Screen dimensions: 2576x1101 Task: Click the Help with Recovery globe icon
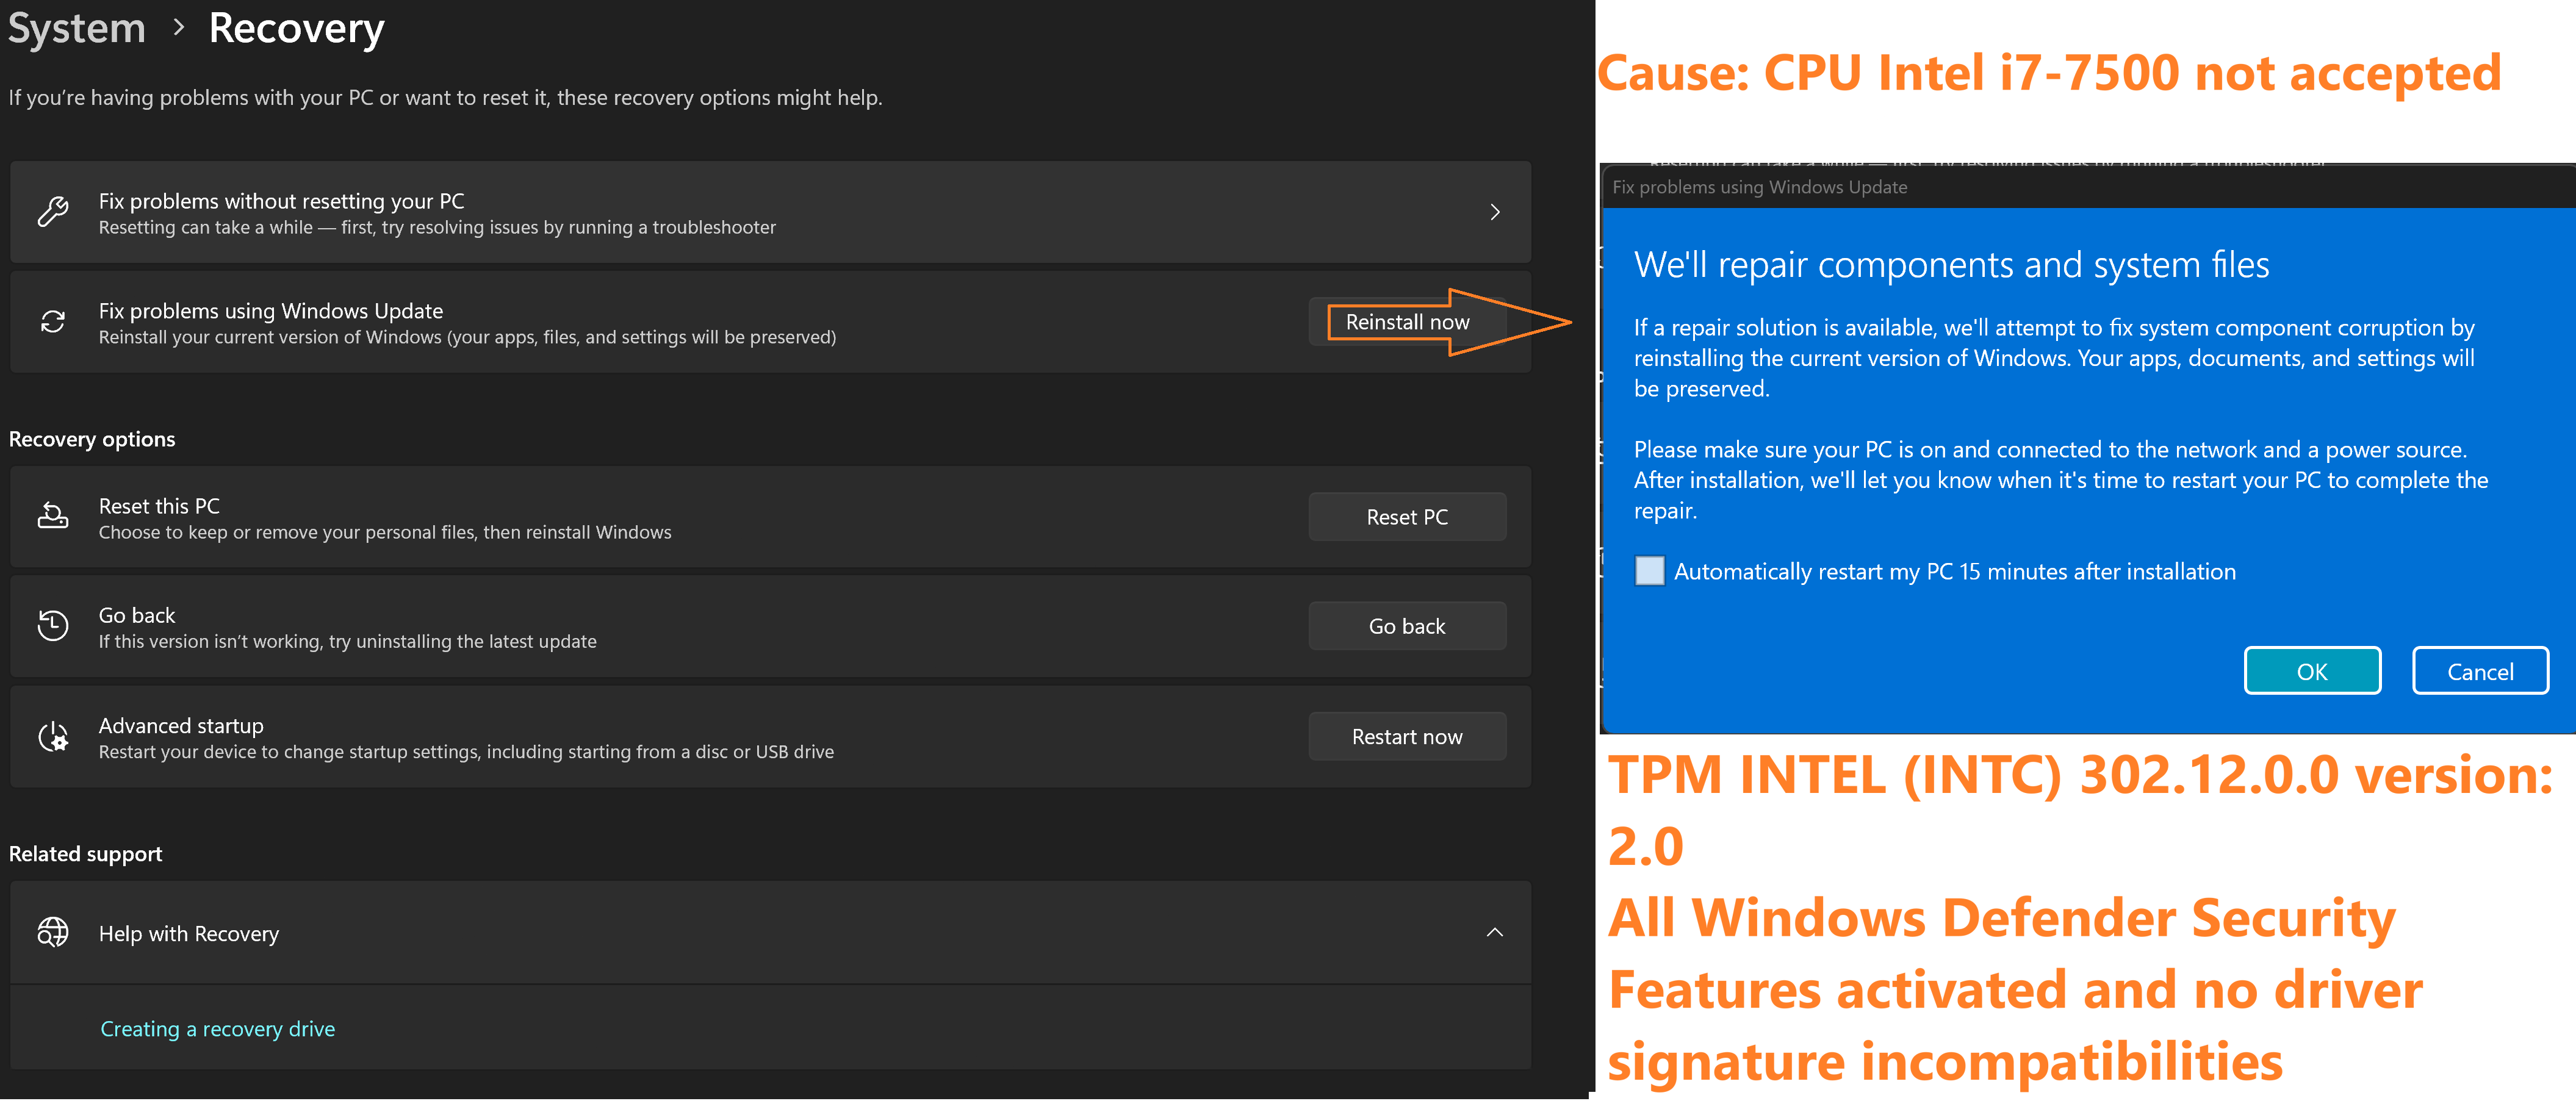click(x=53, y=932)
